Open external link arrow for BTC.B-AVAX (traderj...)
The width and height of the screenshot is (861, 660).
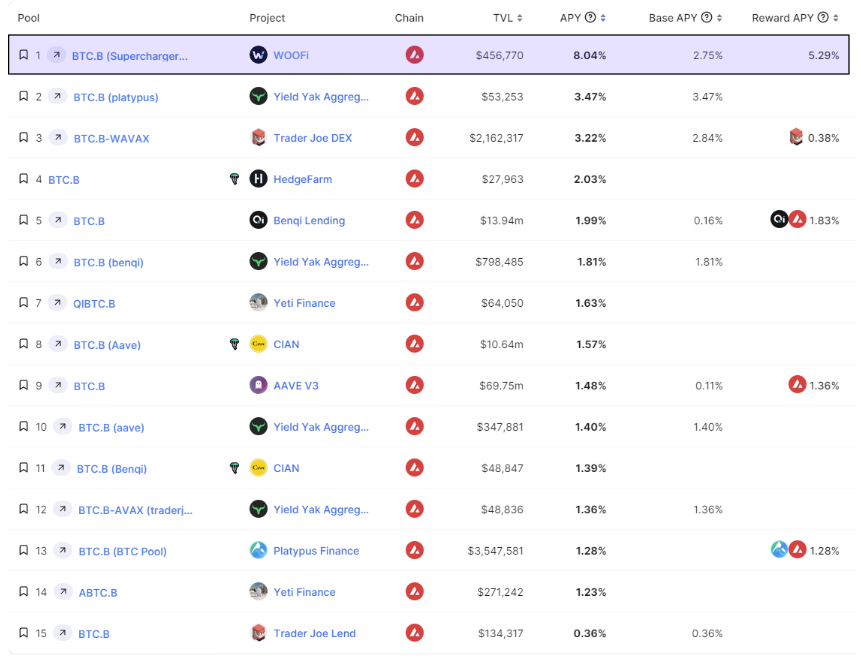pyautogui.click(x=63, y=510)
